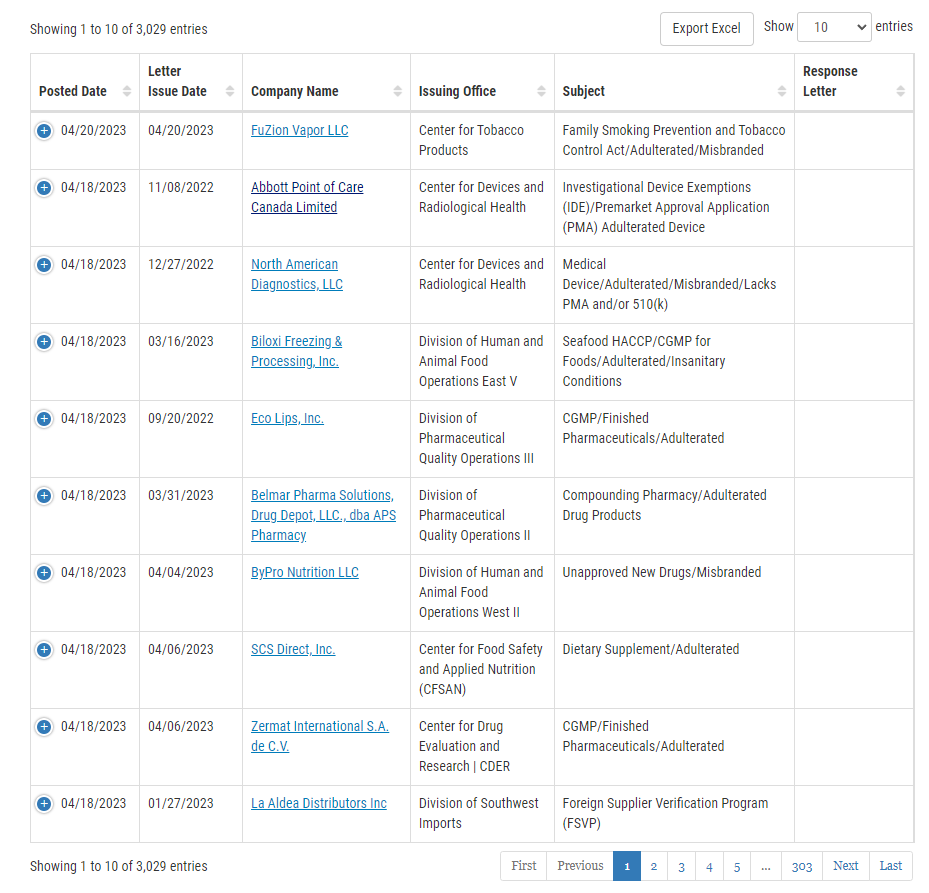The width and height of the screenshot is (929, 893).
Task: Open FuZion Vapor LLC letter link
Action: tap(300, 130)
